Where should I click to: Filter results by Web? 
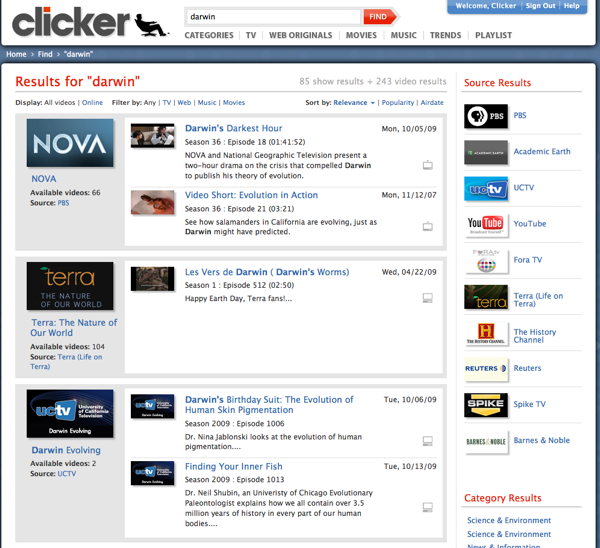pos(184,103)
